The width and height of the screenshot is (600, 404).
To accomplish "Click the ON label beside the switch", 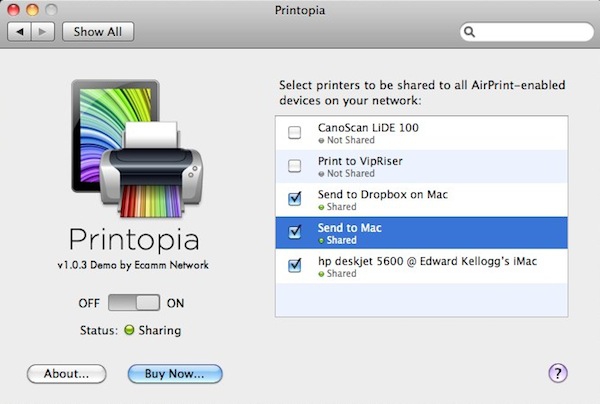I will click(175, 303).
